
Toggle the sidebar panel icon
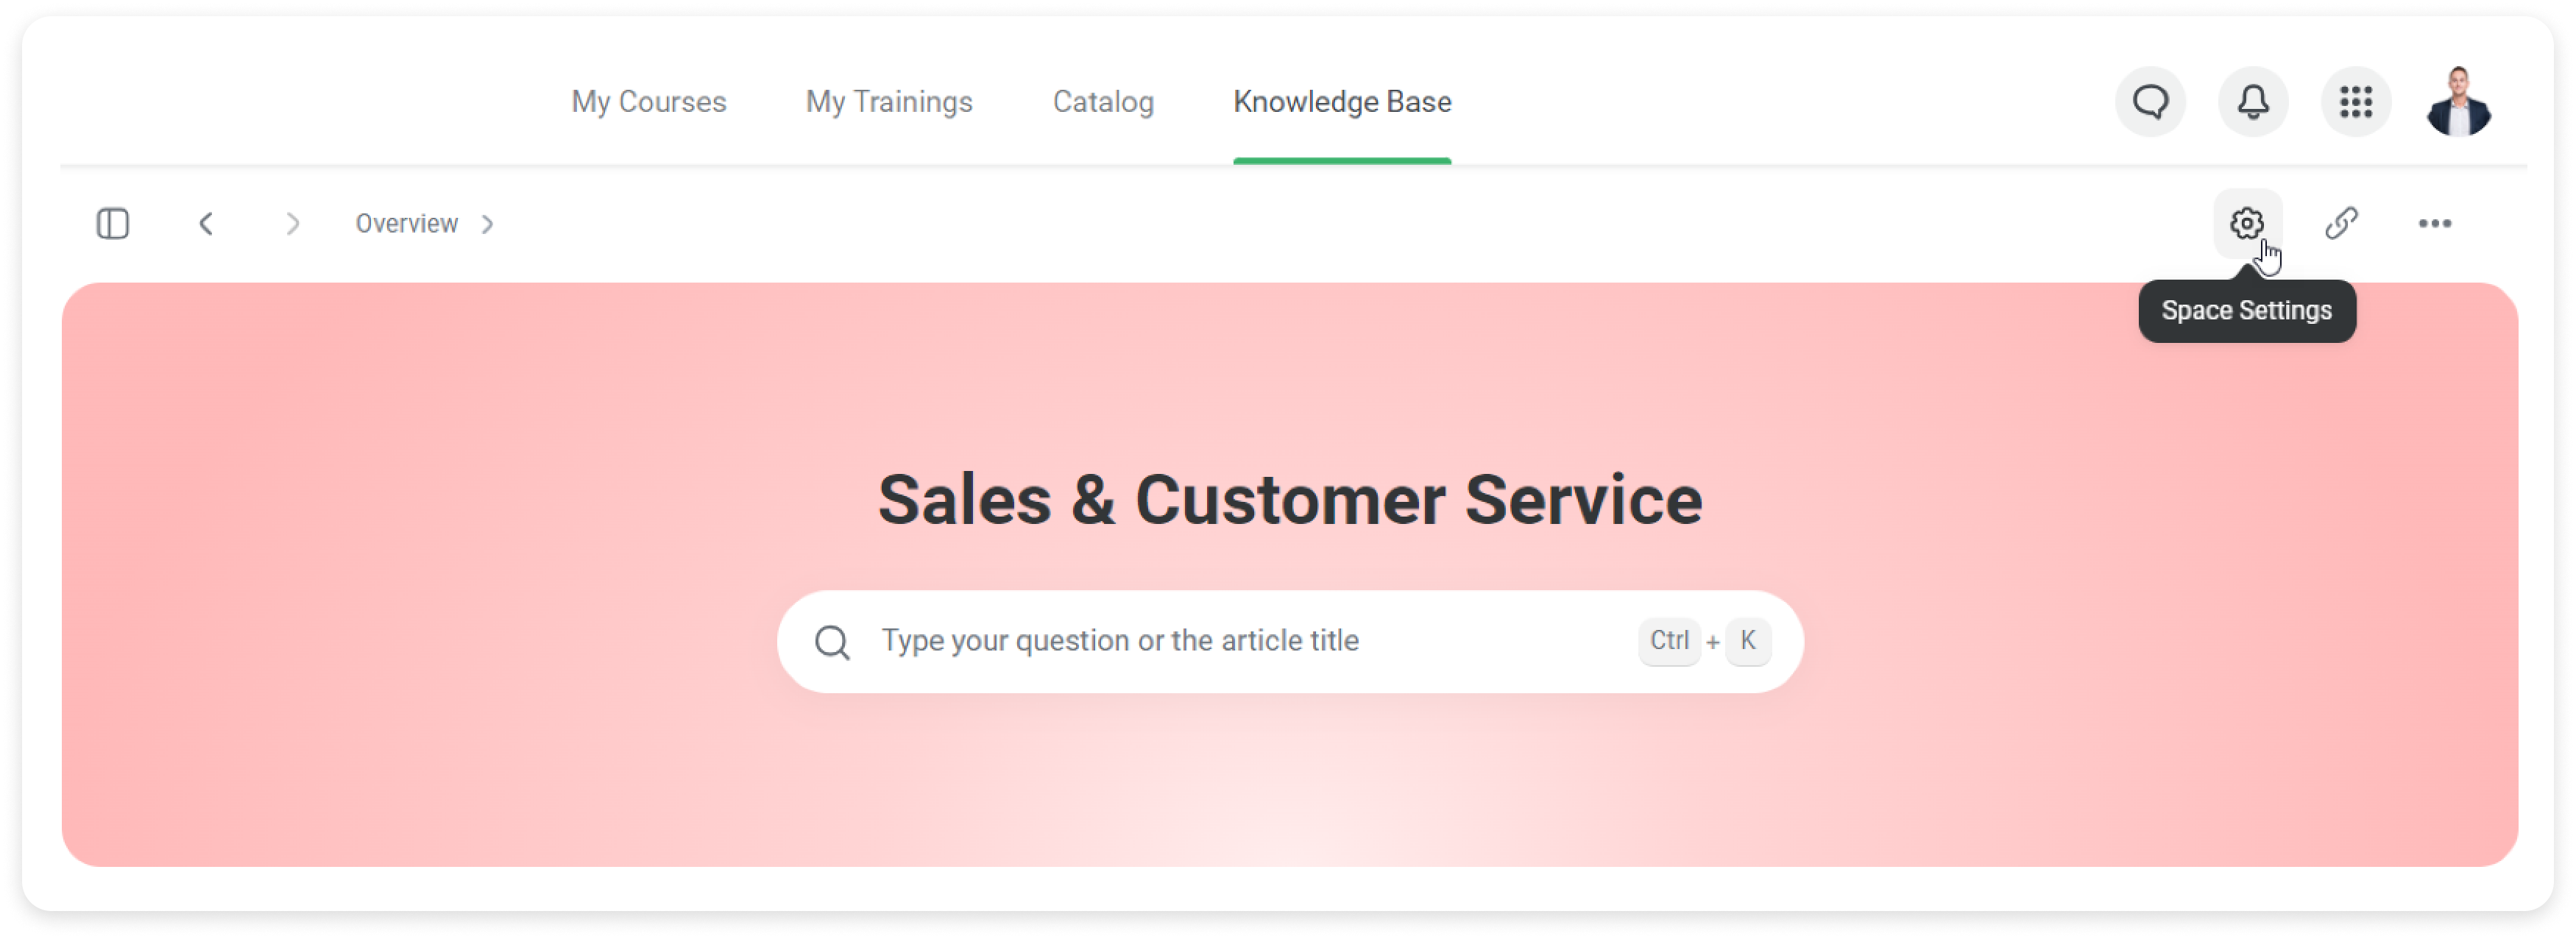click(x=112, y=223)
